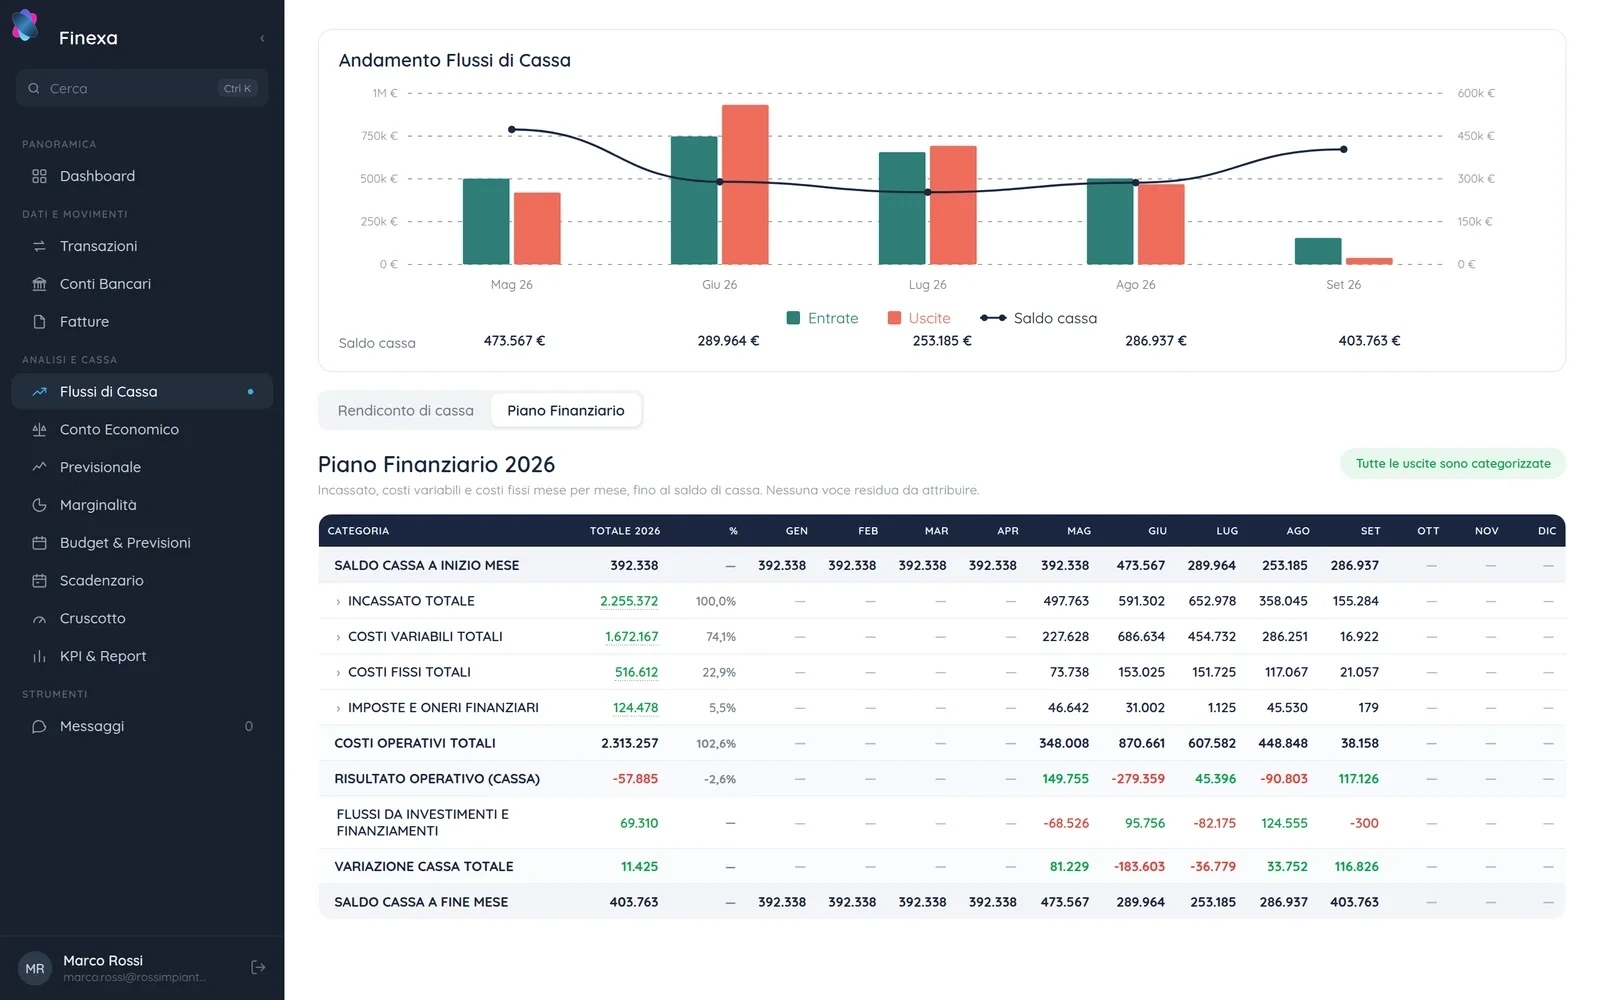
Task: Open Dashboard via its grid icon
Action: [x=40, y=176]
